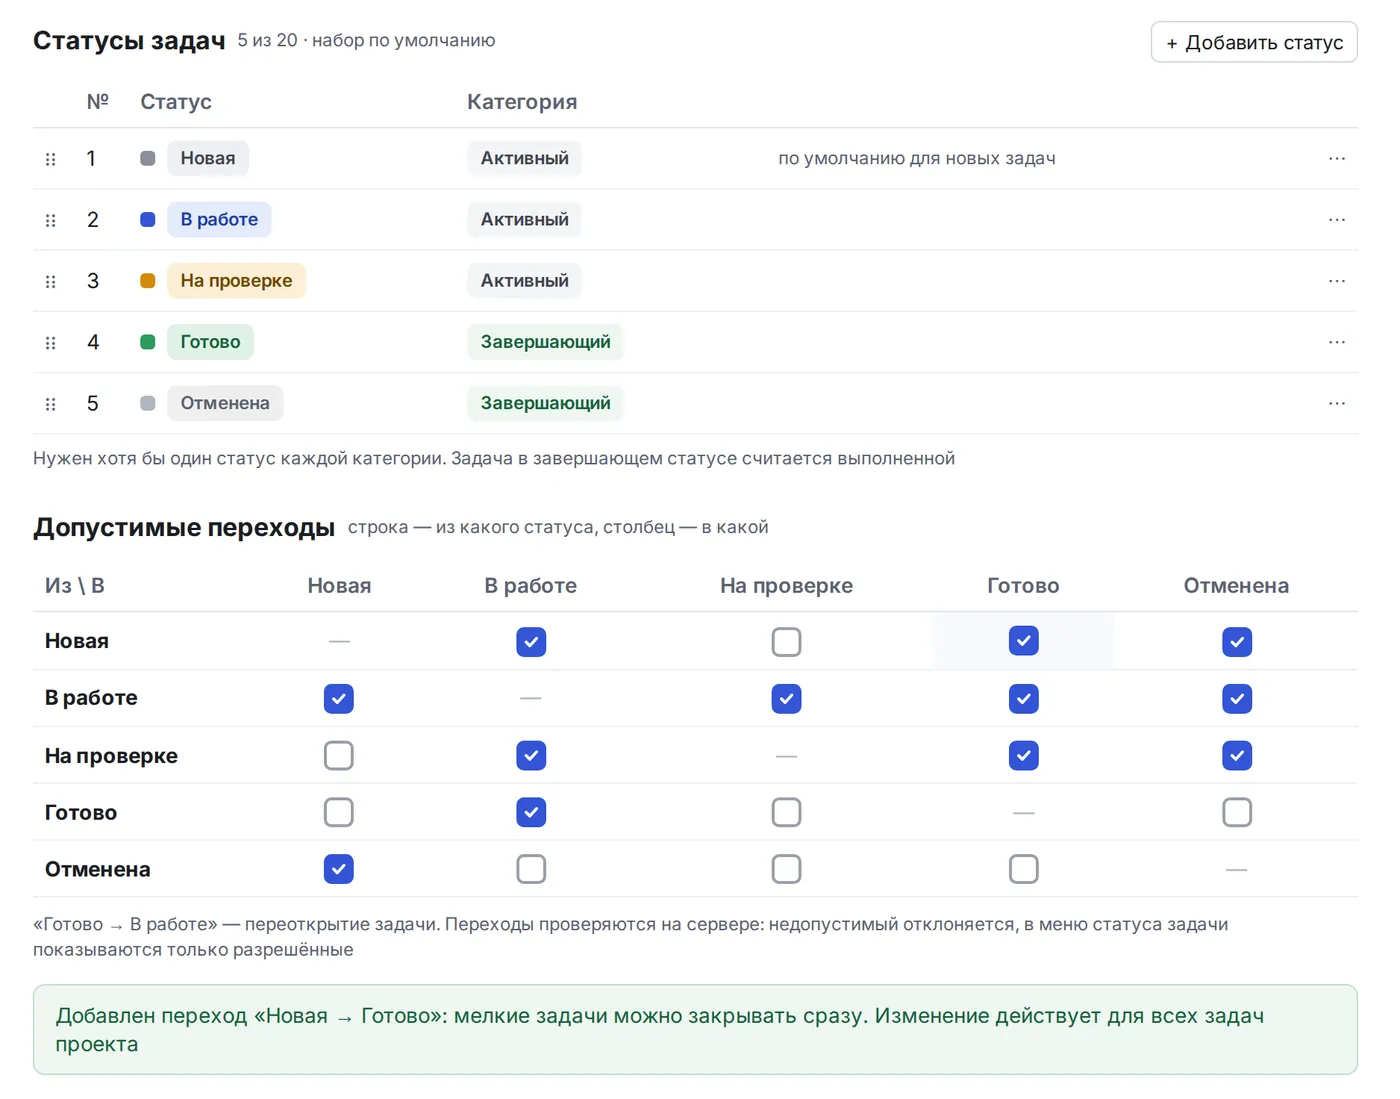Click the blue color swatch of В работе
Viewport: 1400px width, 1099px height.
(x=148, y=219)
